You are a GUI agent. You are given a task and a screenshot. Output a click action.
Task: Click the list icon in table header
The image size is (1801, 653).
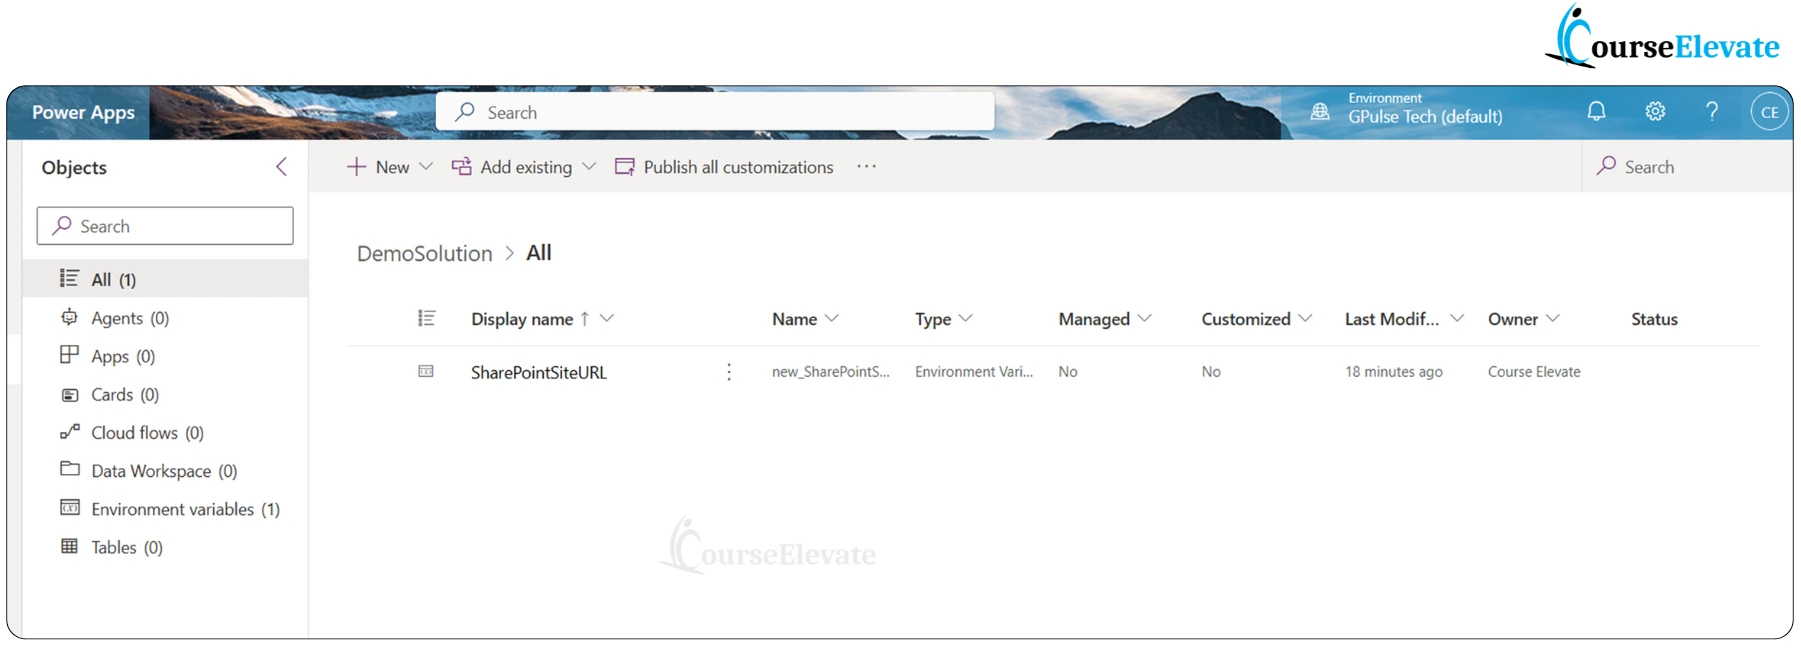pos(426,318)
